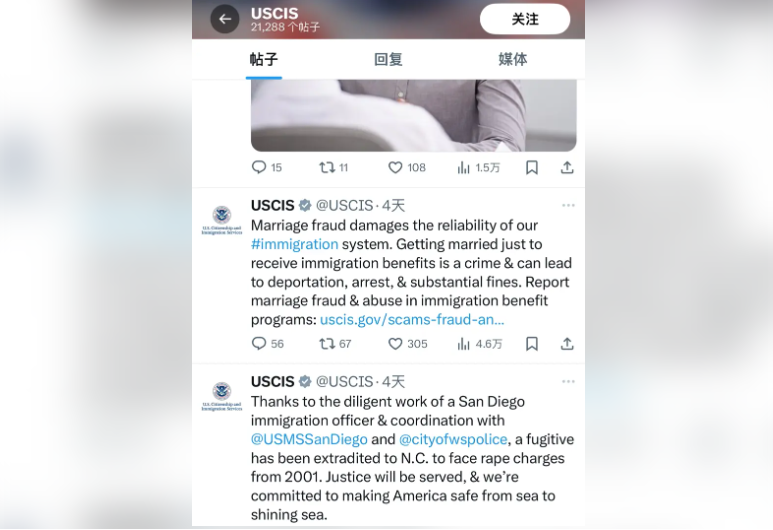Image resolution: width=773 pixels, height=530 pixels.
Task: Open the image in the top post
Action: [414, 115]
